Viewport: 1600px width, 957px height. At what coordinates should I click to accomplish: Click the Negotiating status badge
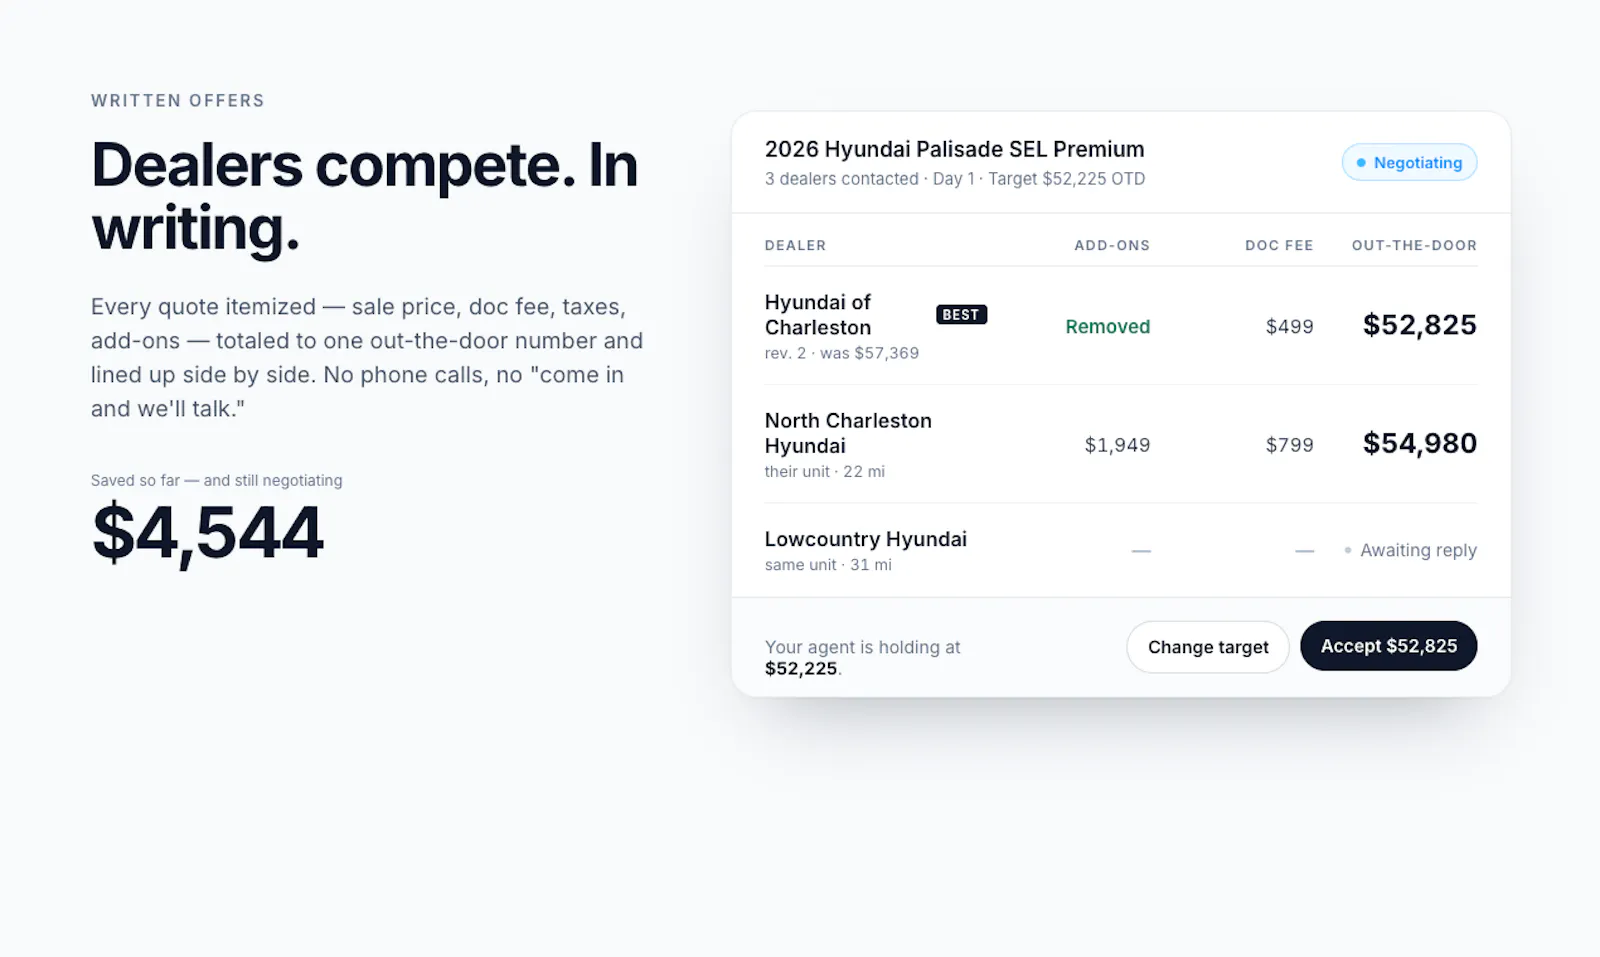point(1409,162)
